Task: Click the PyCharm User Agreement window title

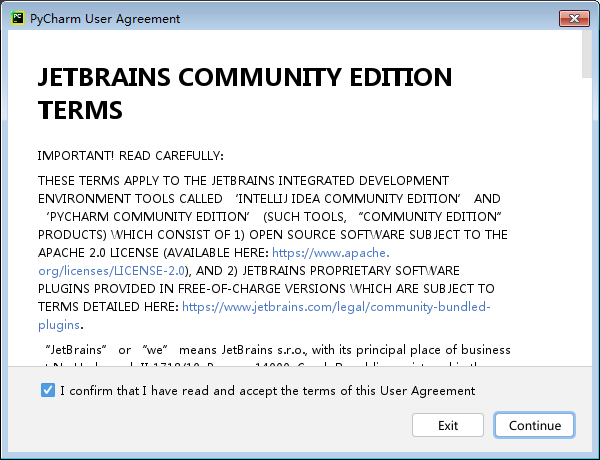Action: [105, 19]
